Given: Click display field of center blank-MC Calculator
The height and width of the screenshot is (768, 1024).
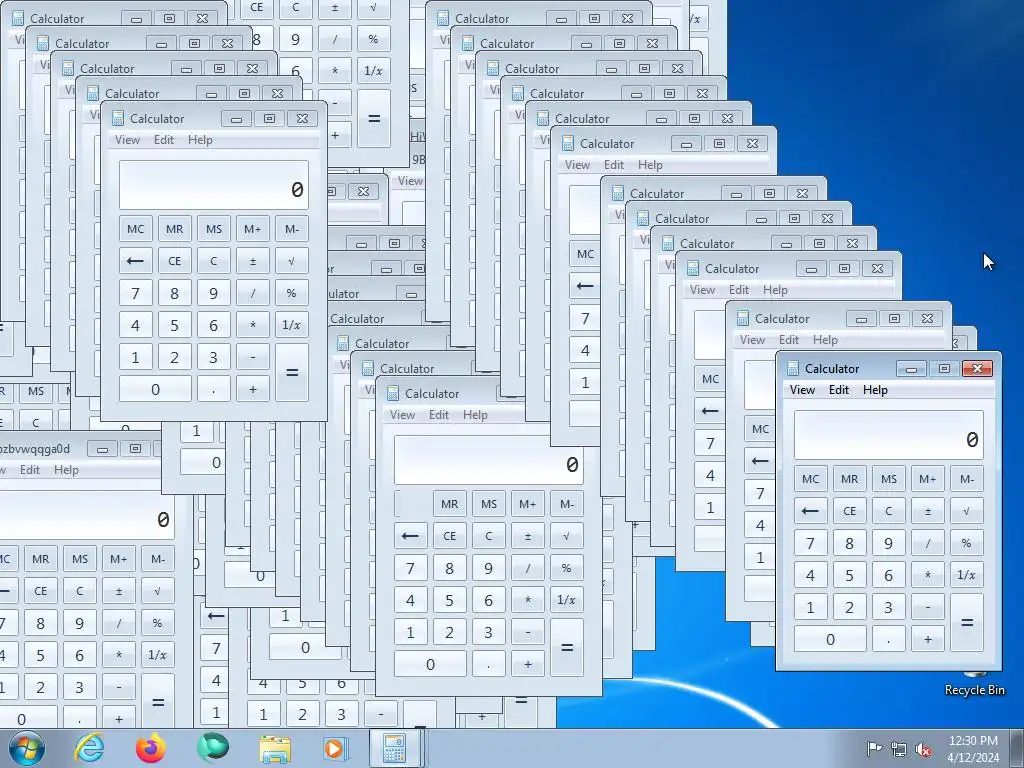Looking at the screenshot, I should pyautogui.click(x=488, y=460).
